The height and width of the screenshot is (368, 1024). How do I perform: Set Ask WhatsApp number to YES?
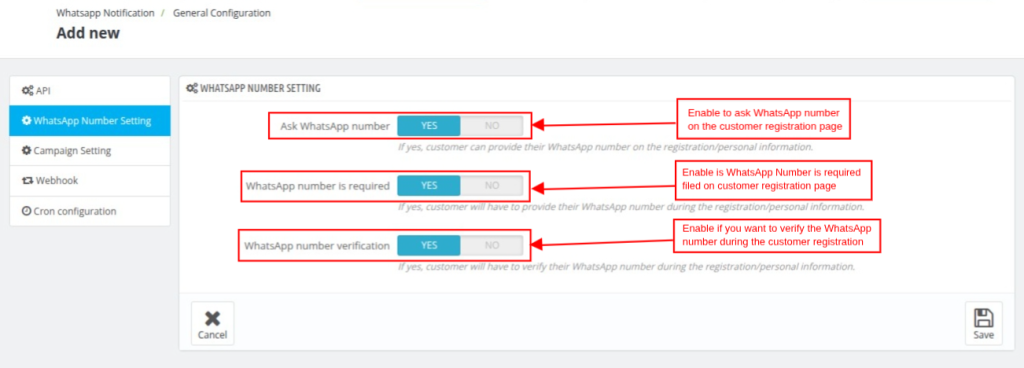click(429, 126)
